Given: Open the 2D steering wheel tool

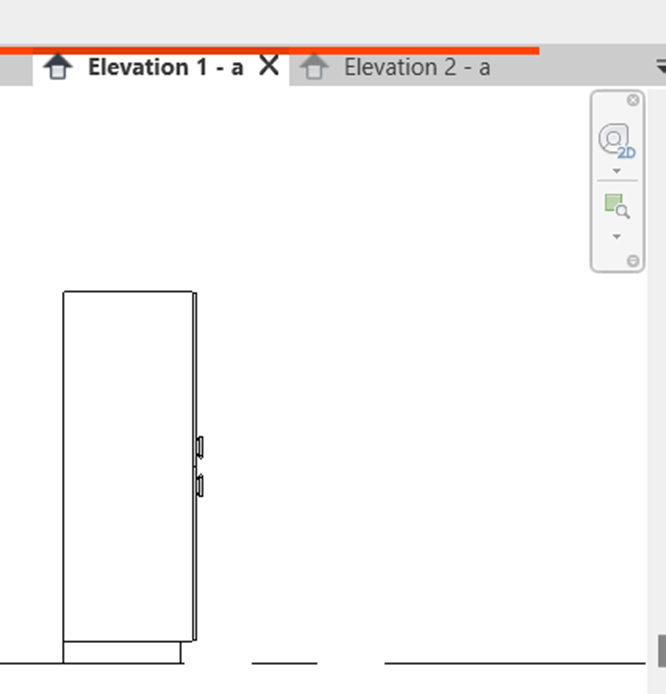Looking at the screenshot, I should [617, 141].
